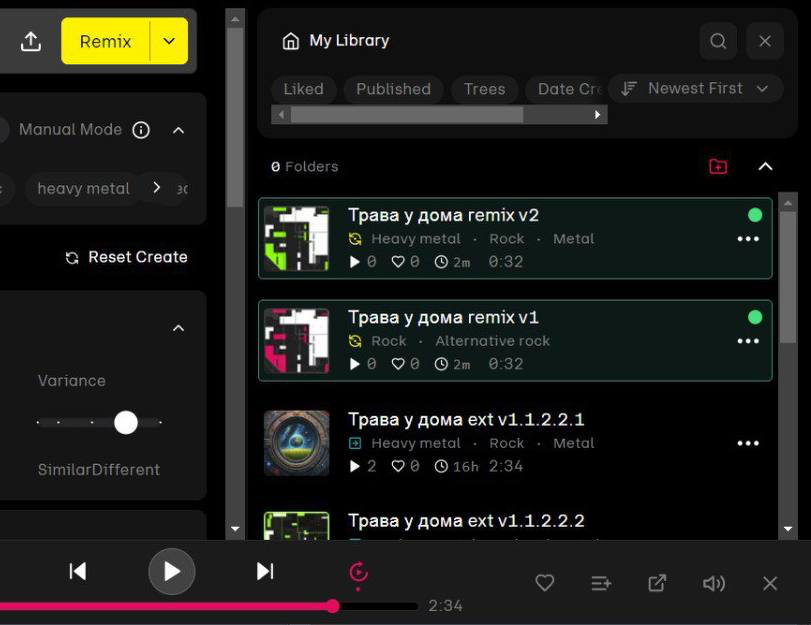This screenshot has width=811, height=625.
Task: Select the Date Created filter chip
Action: (566, 89)
